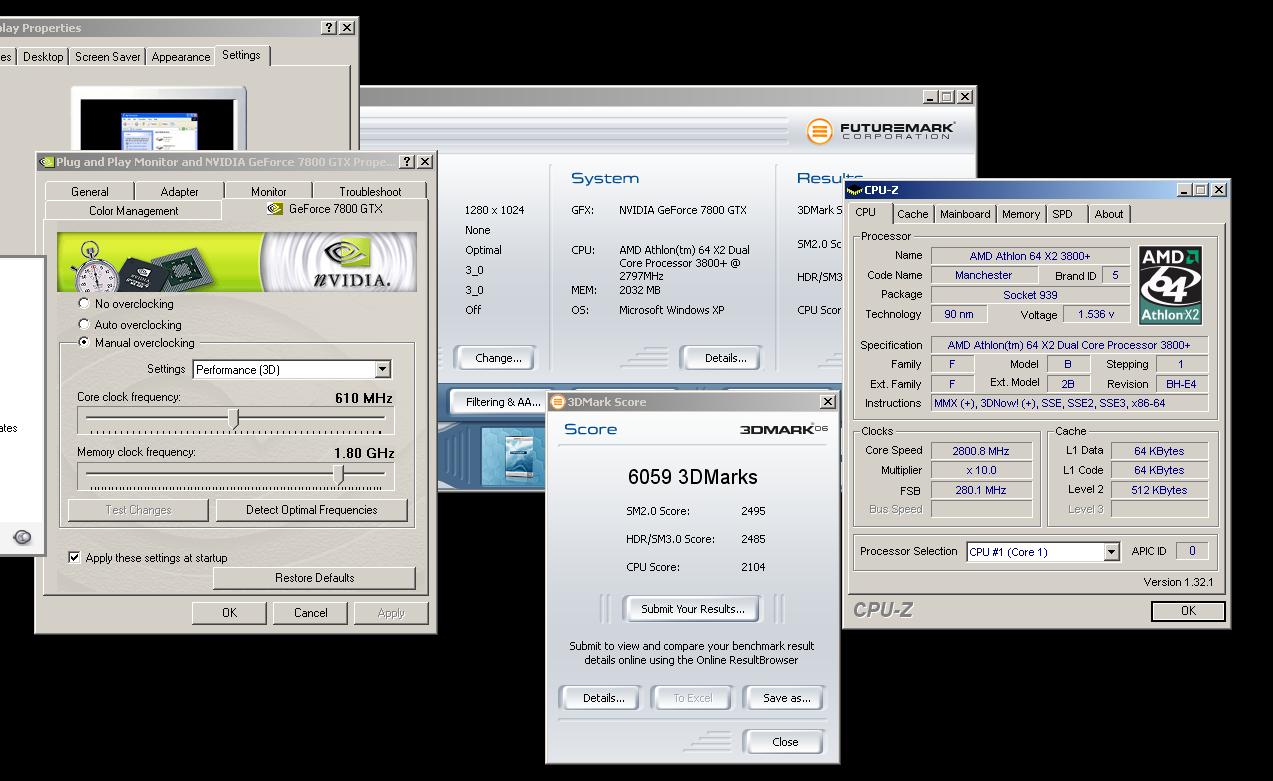Click Save as button in Score window
Viewport: 1273px width, 781px height.
click(x=786, y=698)
